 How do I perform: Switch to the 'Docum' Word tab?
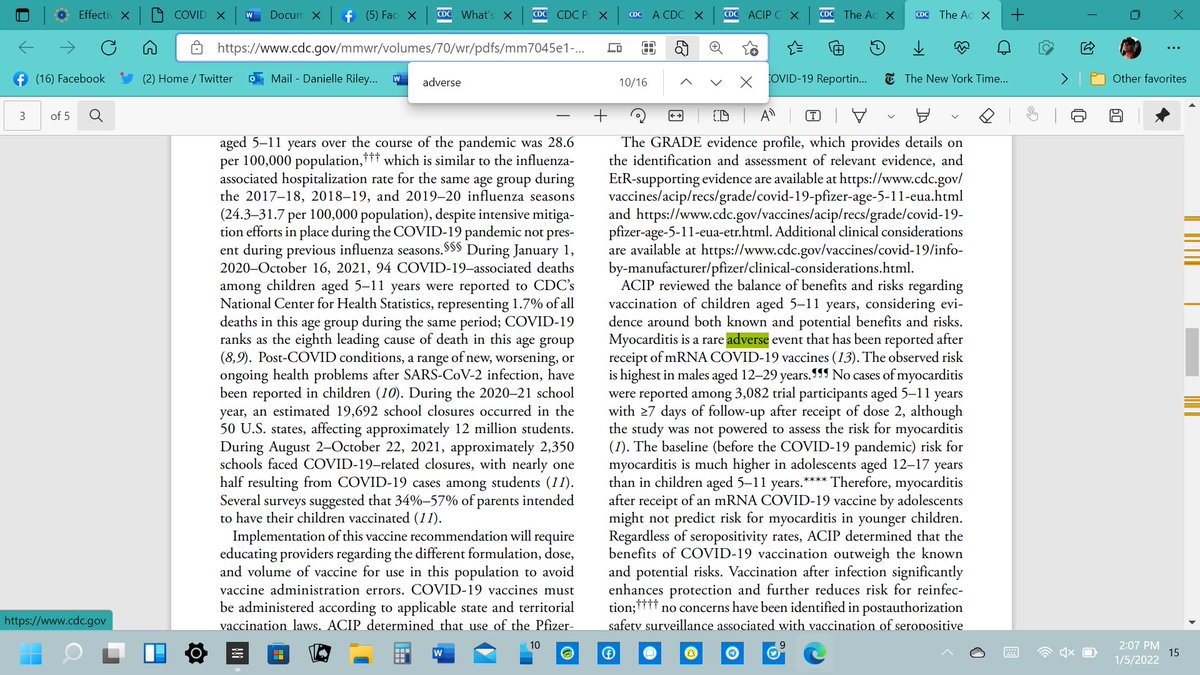coord(281,15)
